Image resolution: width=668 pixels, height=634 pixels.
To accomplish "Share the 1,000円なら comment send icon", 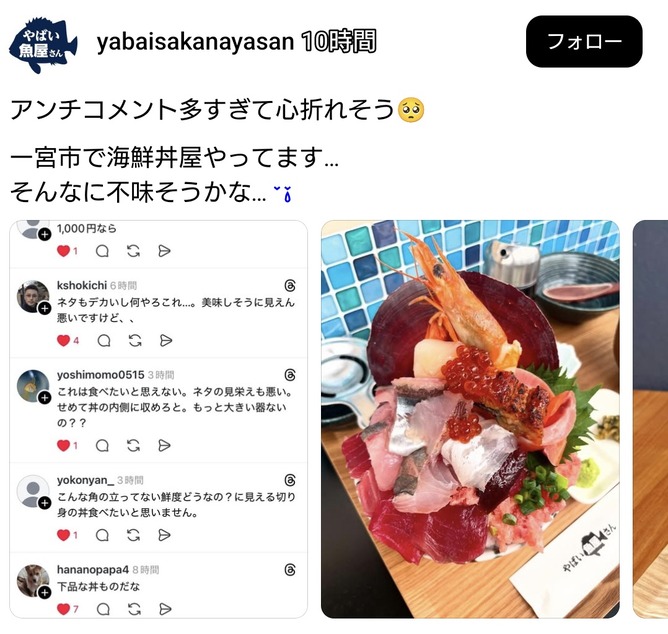I will pyautogui.click(x=164, y=251).
